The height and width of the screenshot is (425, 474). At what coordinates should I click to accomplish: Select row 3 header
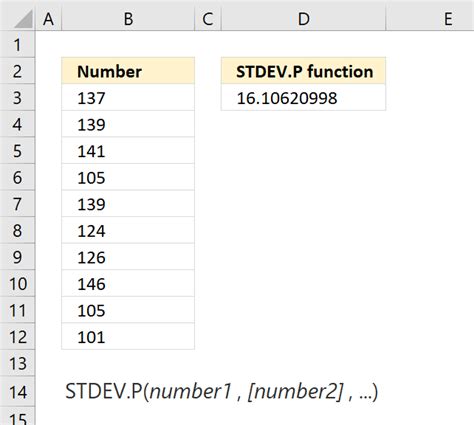(17, 97)
